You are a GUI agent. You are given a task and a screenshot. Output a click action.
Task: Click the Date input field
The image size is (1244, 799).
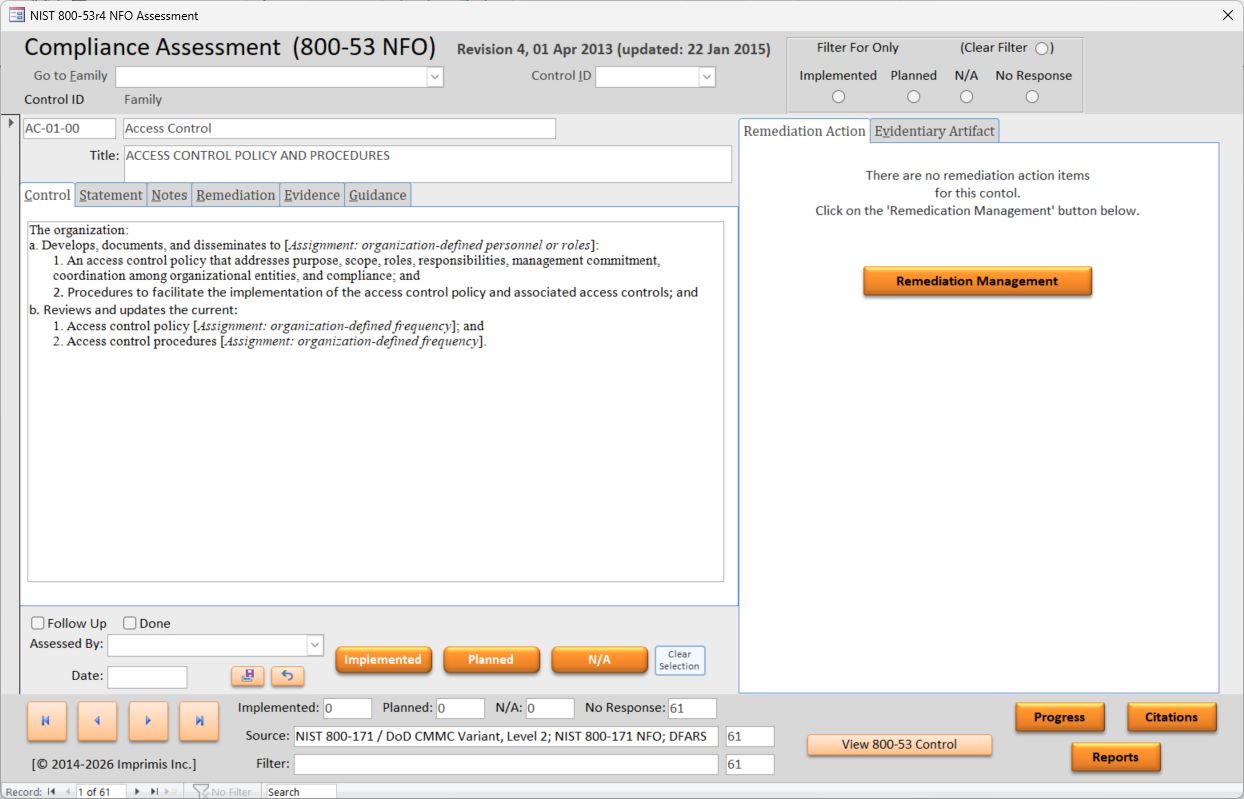(147, 677)
